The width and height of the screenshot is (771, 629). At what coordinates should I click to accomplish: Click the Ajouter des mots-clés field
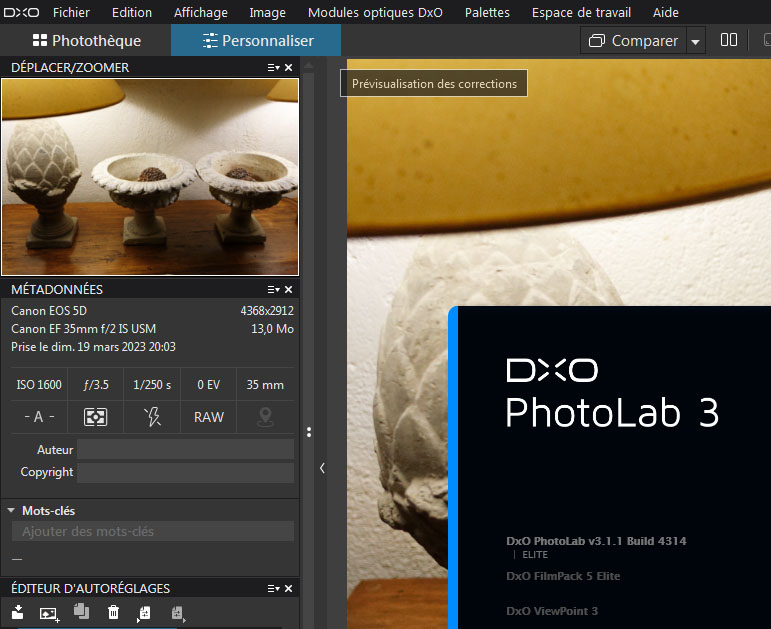point(153,531)
